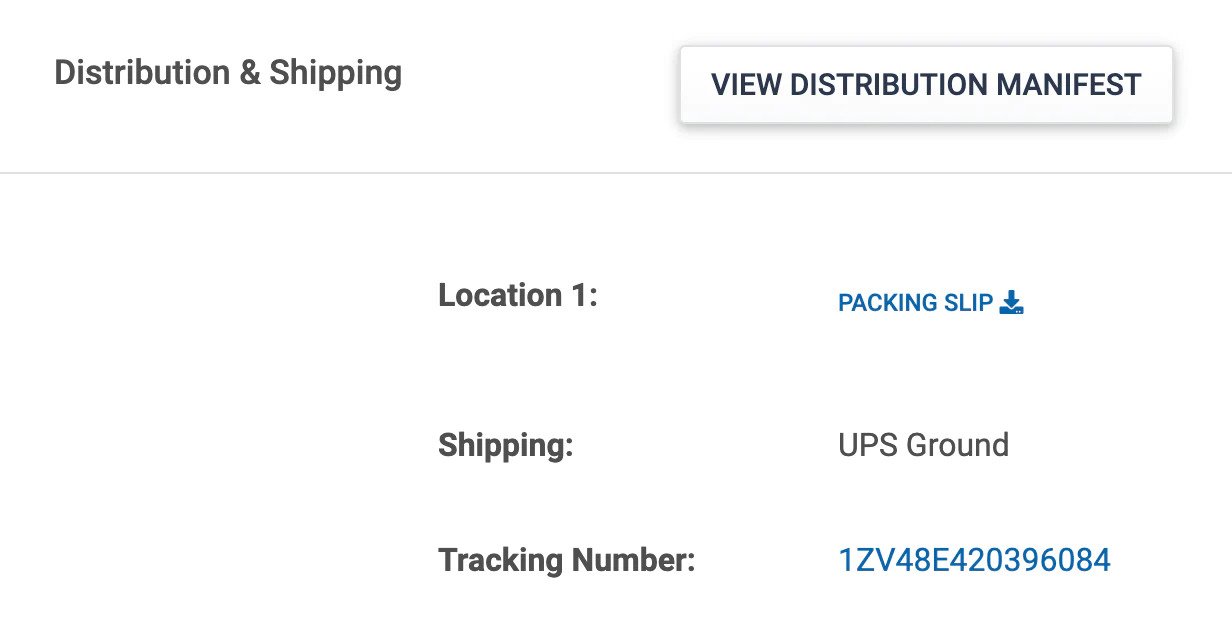The image size is (1232, 624).
Task: Open tracking number 1ZV48E420396084
Action: click(x=974, y=560)
